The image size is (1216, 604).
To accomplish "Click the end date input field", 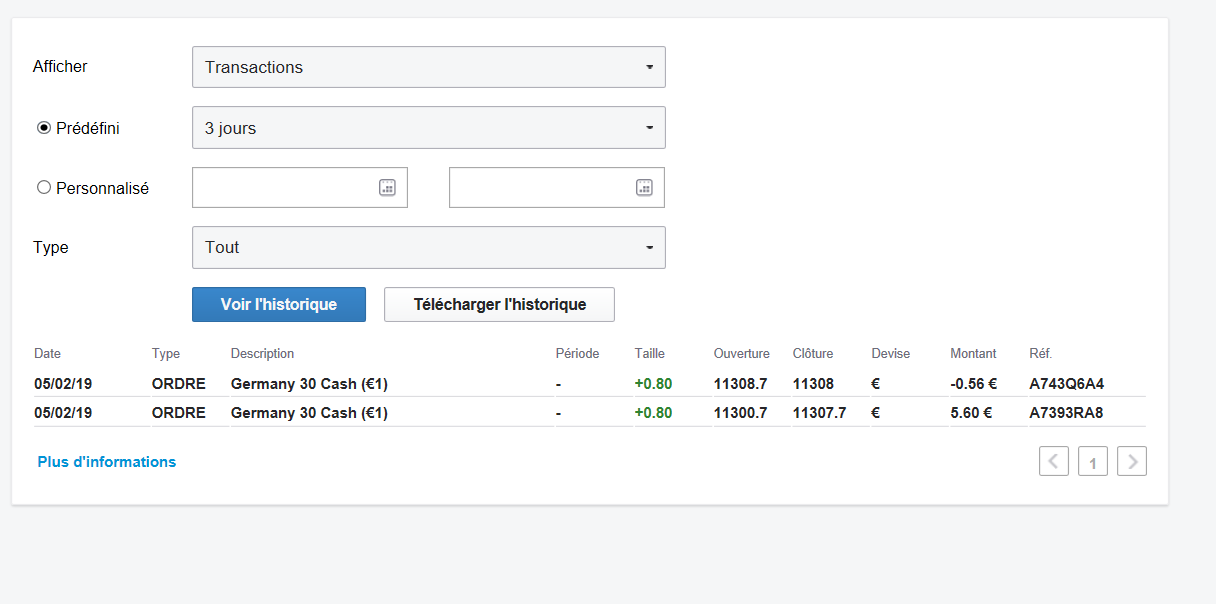I will coord(541,187).
